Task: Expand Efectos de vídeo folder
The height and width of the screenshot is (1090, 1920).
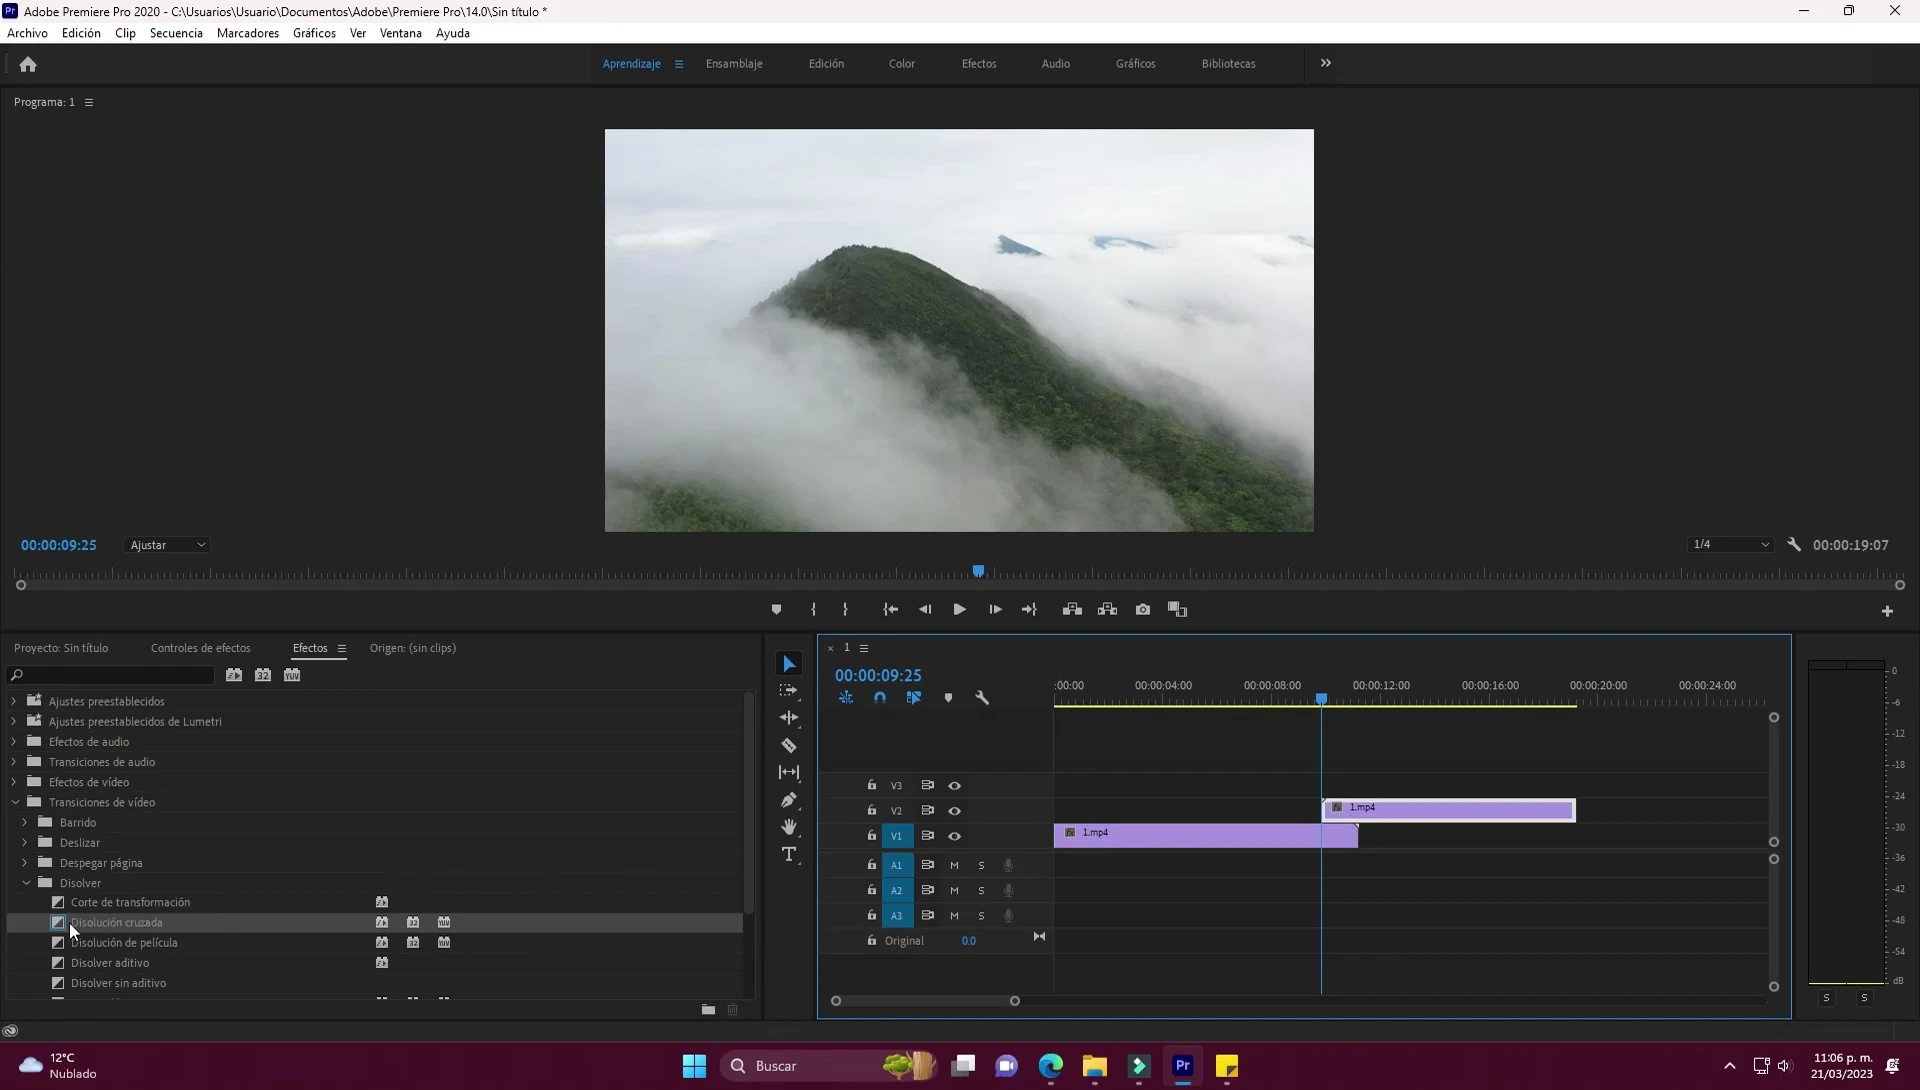Action: click(x=14, y=782)
